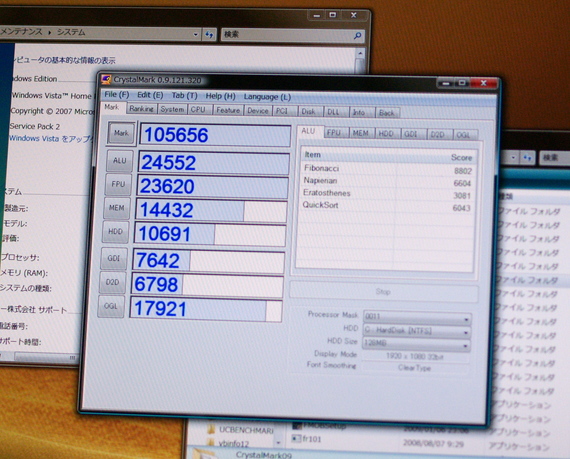Open address dropdown in right Explorer window
Image resolution: width=570 pixels, height=459 pixels.
513,158
